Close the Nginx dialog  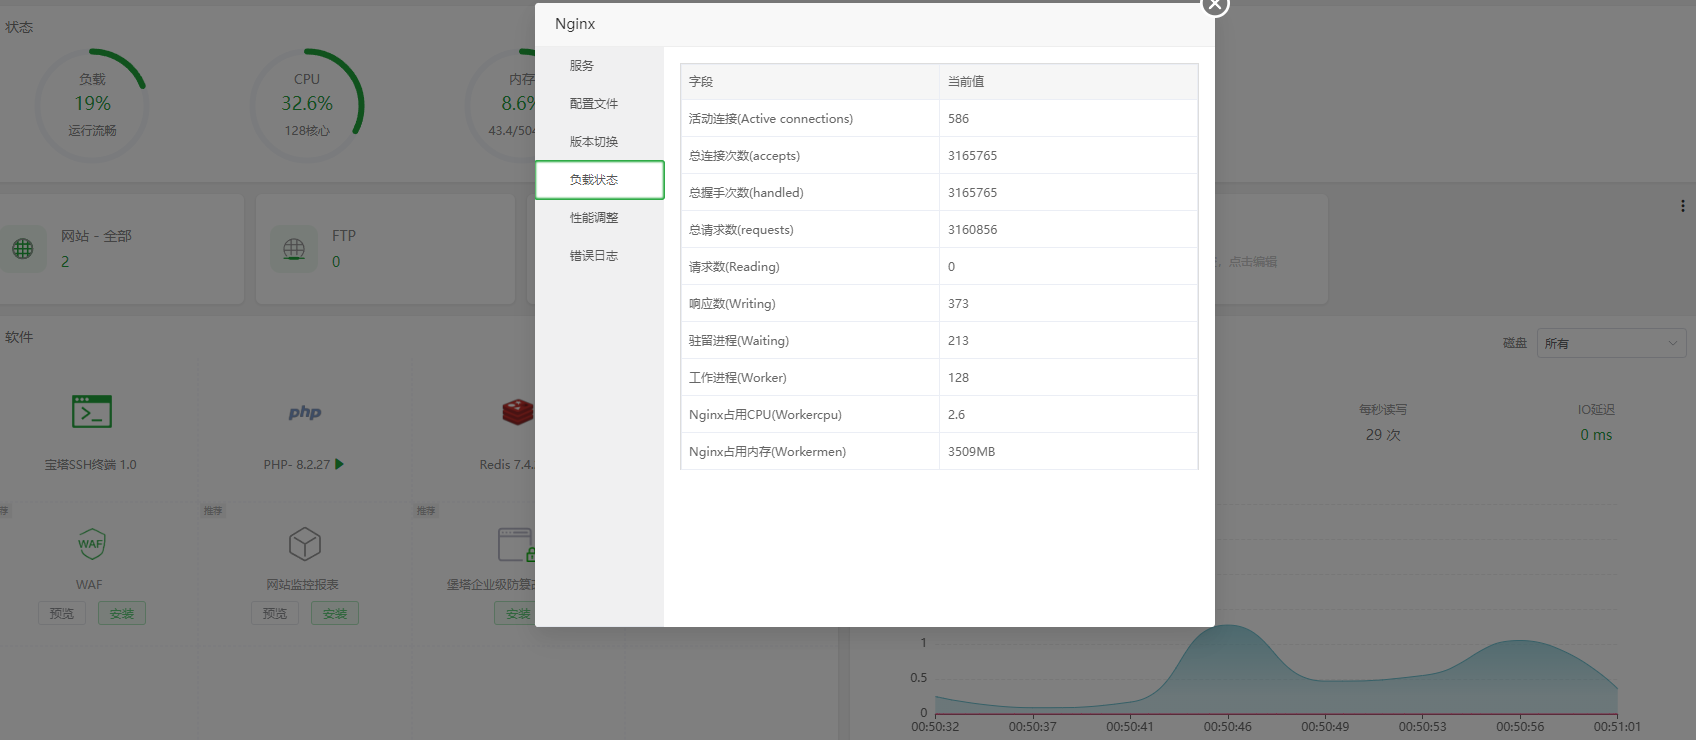coord(1214,5)
